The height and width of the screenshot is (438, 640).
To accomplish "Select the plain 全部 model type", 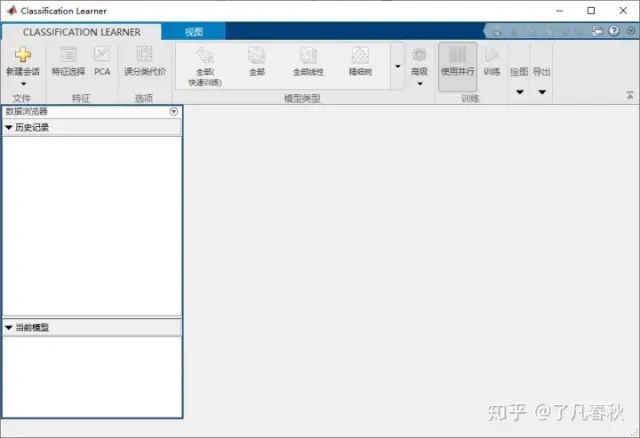I will pos(257,62).
